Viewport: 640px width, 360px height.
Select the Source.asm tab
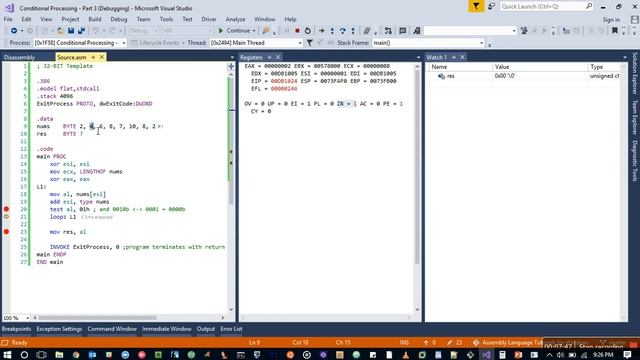[71, 57]
